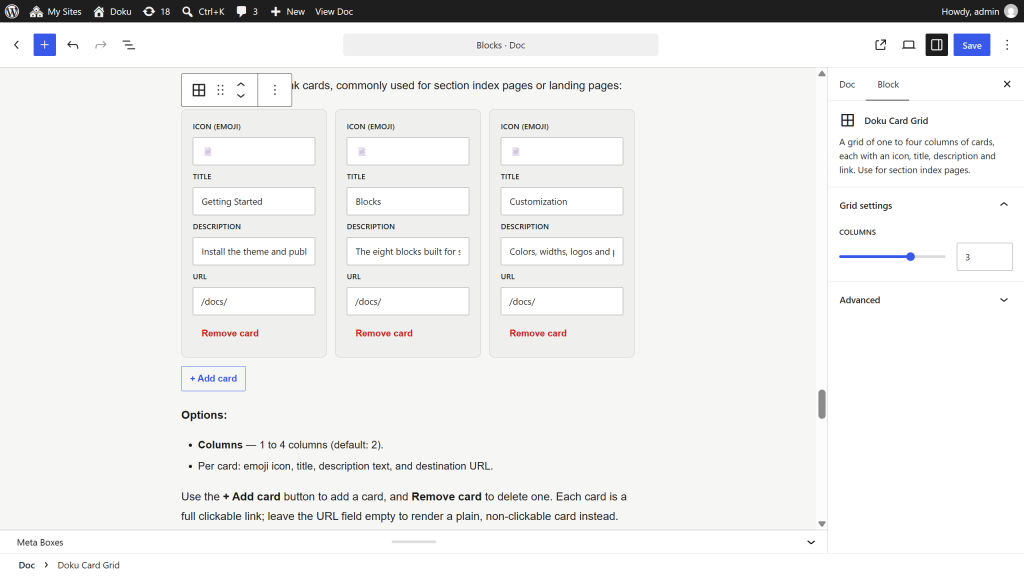
Task: Expand the Meta Boxes panel
Action: coord(413,542)
